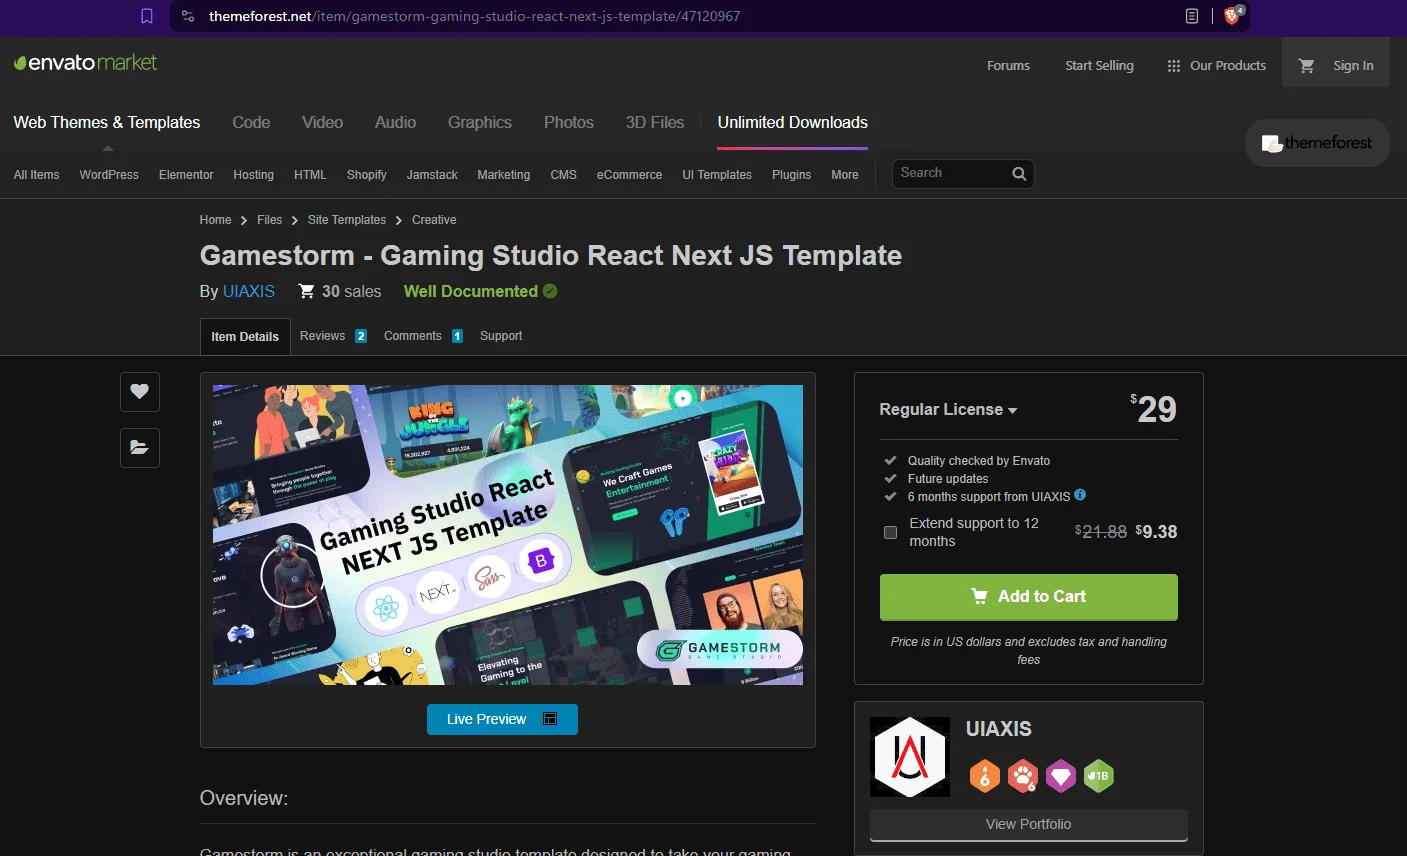Screen dimensions: 1407x856
Task: Open the Web Themes & Templates section
Action: (x=107, y=122)
